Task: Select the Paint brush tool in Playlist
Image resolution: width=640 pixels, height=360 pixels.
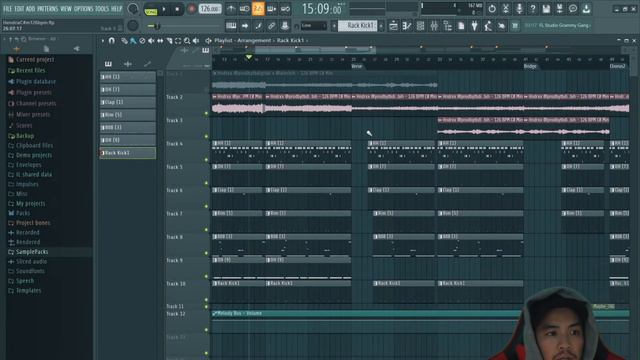Action: pyautogui.click(x=133, y=41)
